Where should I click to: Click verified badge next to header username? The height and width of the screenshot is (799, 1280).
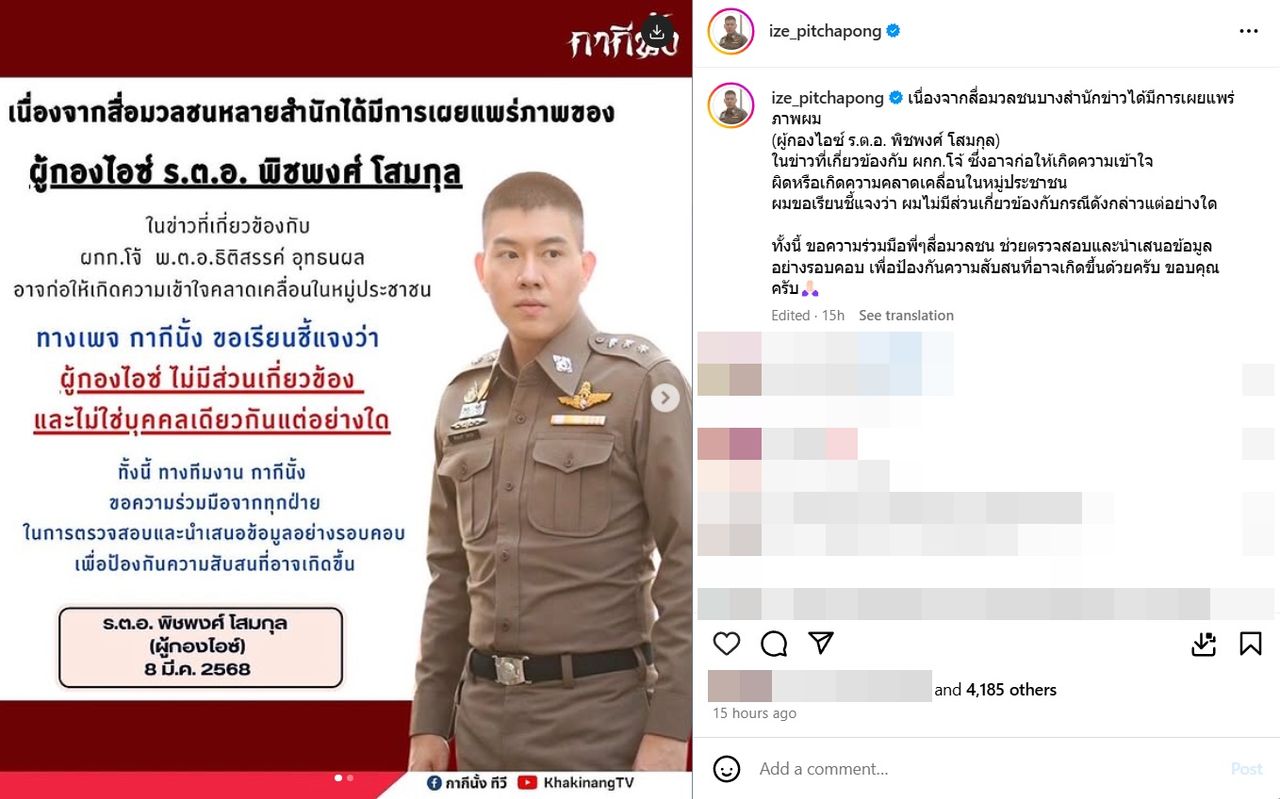click(x=893, y=31)
